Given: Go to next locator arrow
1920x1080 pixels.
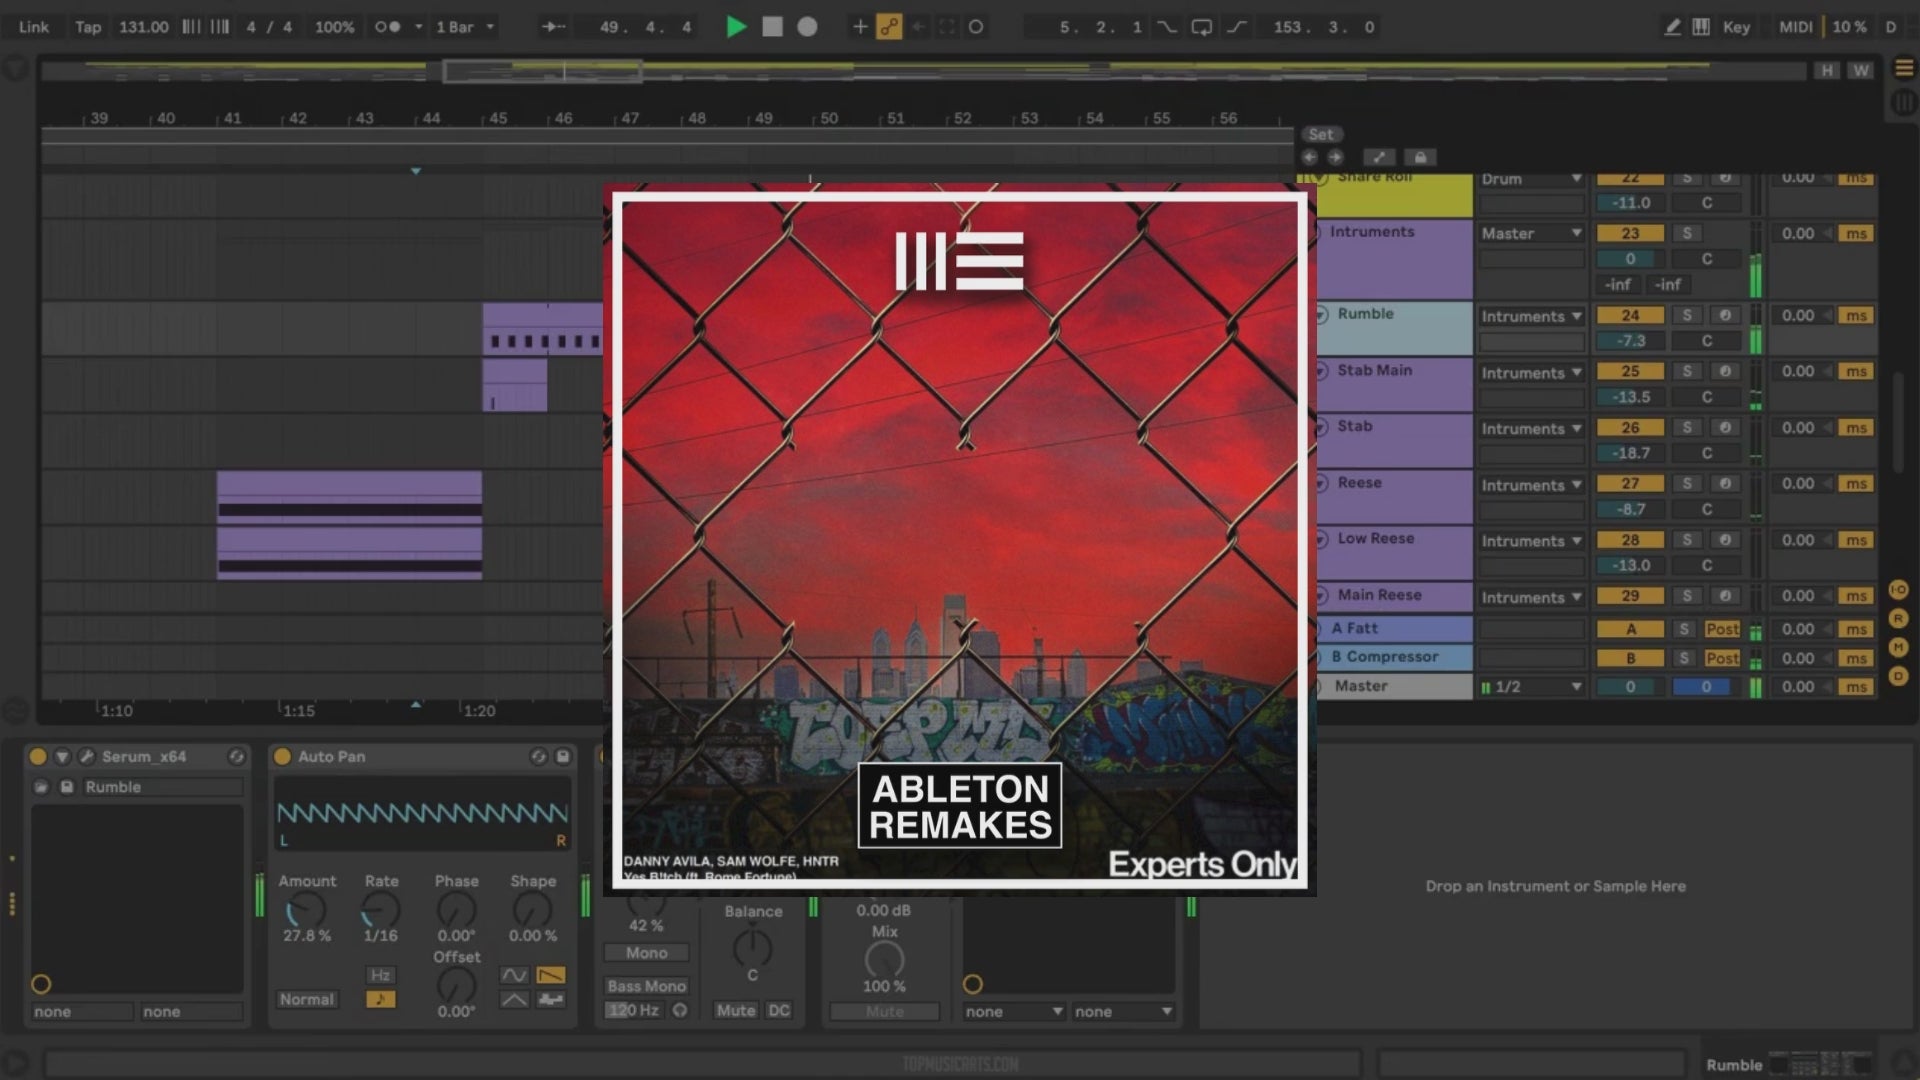Looking at the screenshot, I should (x=1335, y=157).
